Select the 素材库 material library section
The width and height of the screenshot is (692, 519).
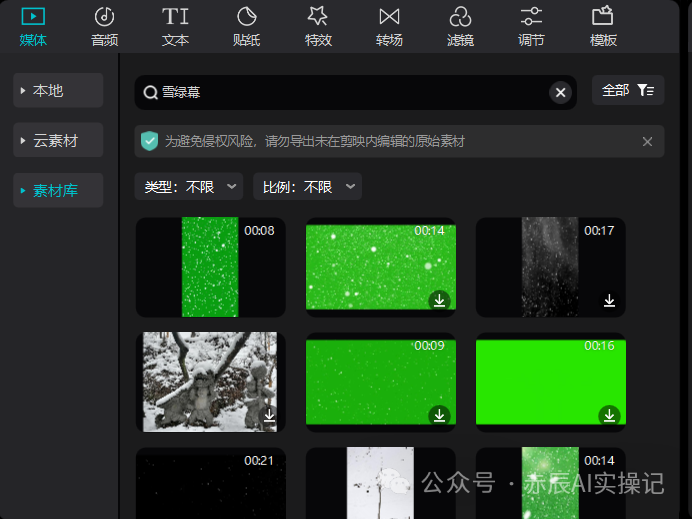pyautogui.click(x=58, y=190)
